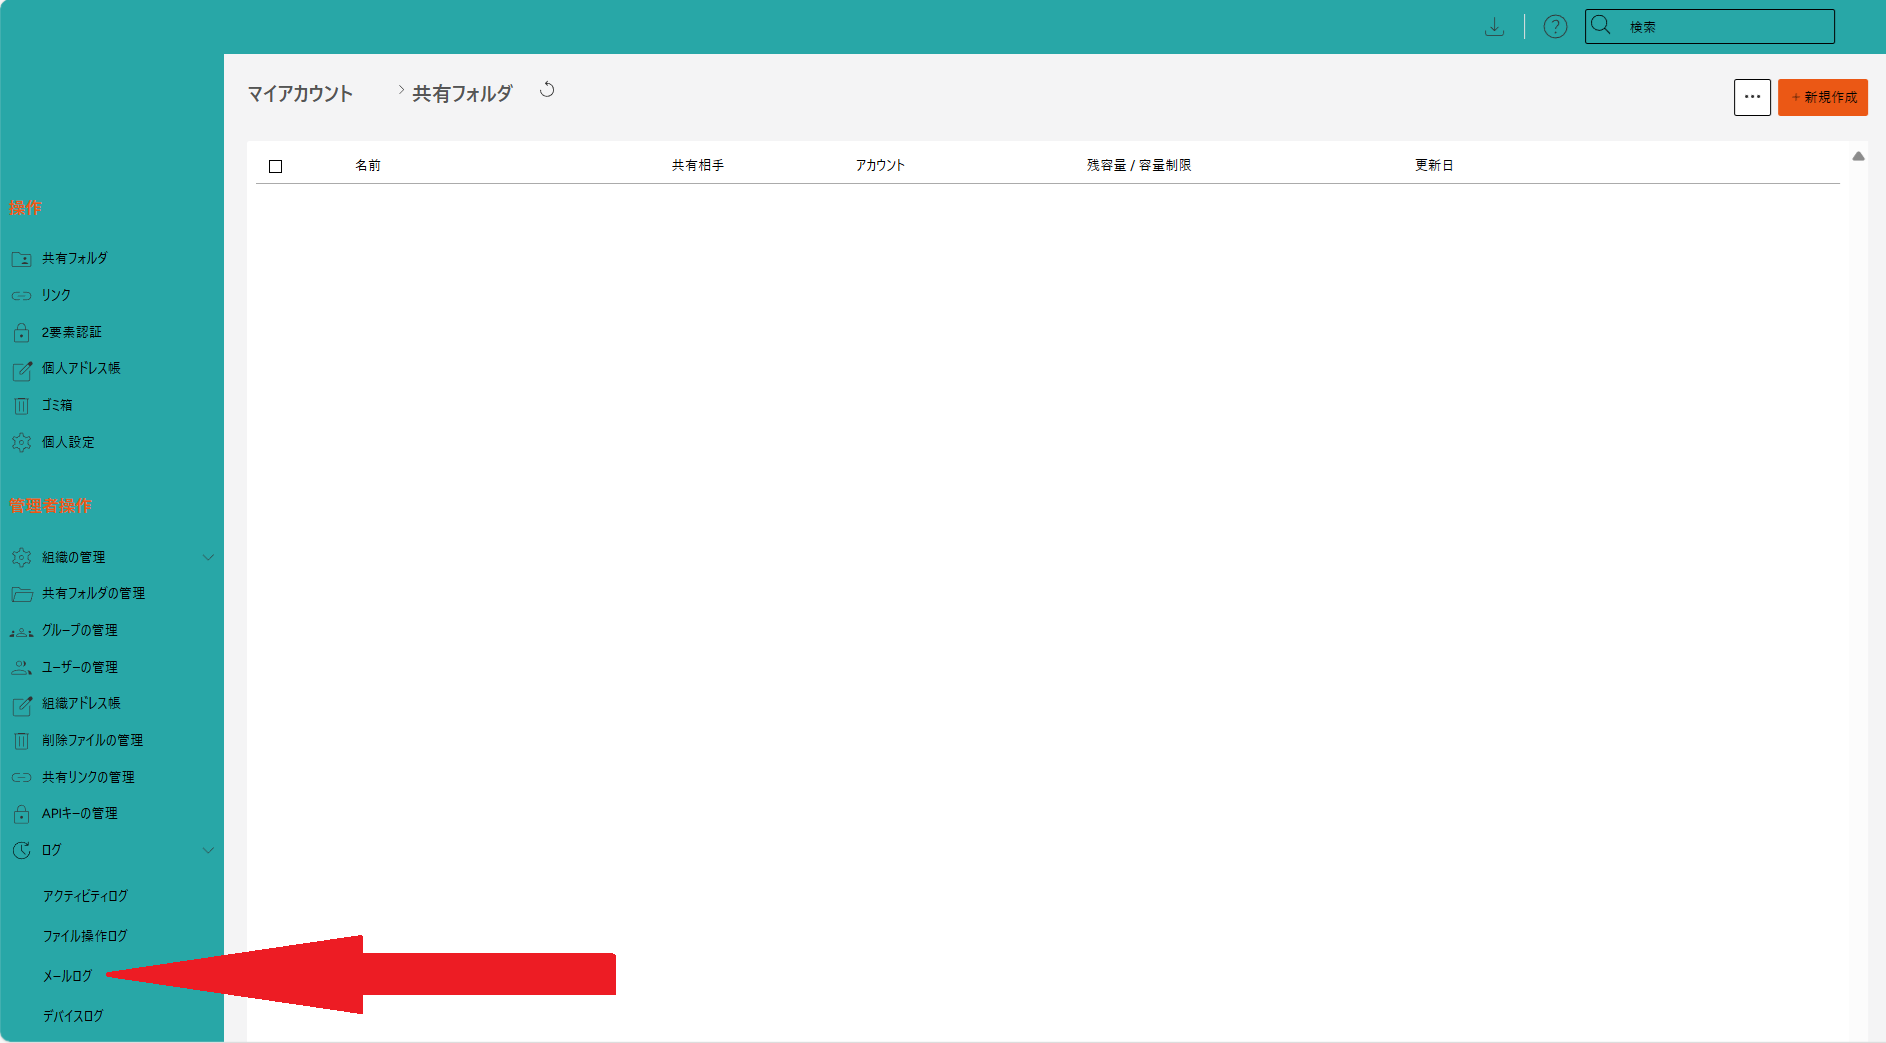The height and width of the screenshot is (1043, 1886).
Task: Select 組織アドレス帳 menu item
Action: tap(81, 703)
